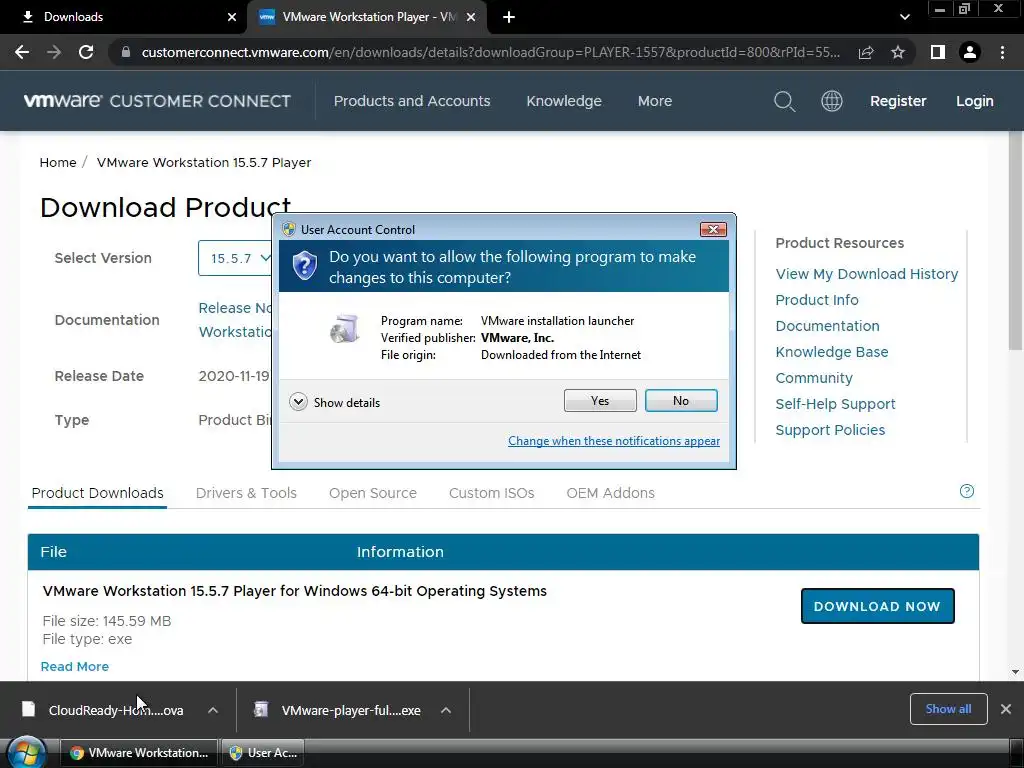Click the Login link
1024x768 pixels.
(974, 101)
